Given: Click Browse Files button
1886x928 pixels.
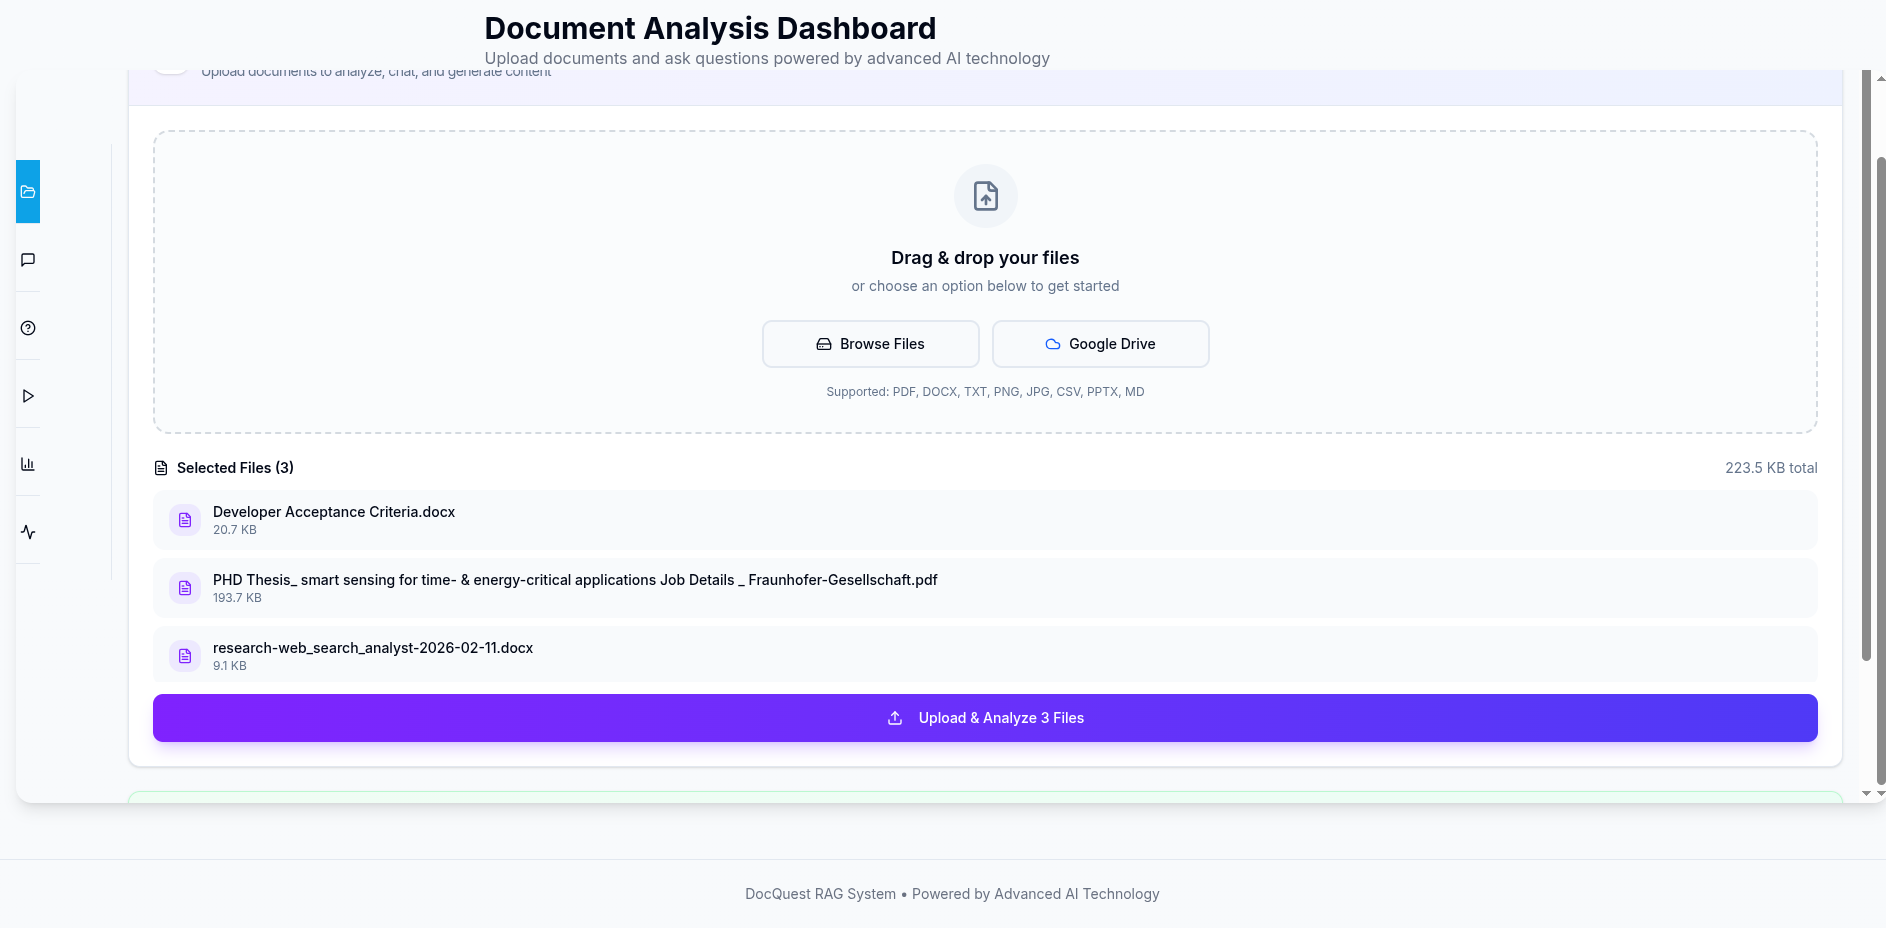Looking at the screenshot, I should 870,343.
